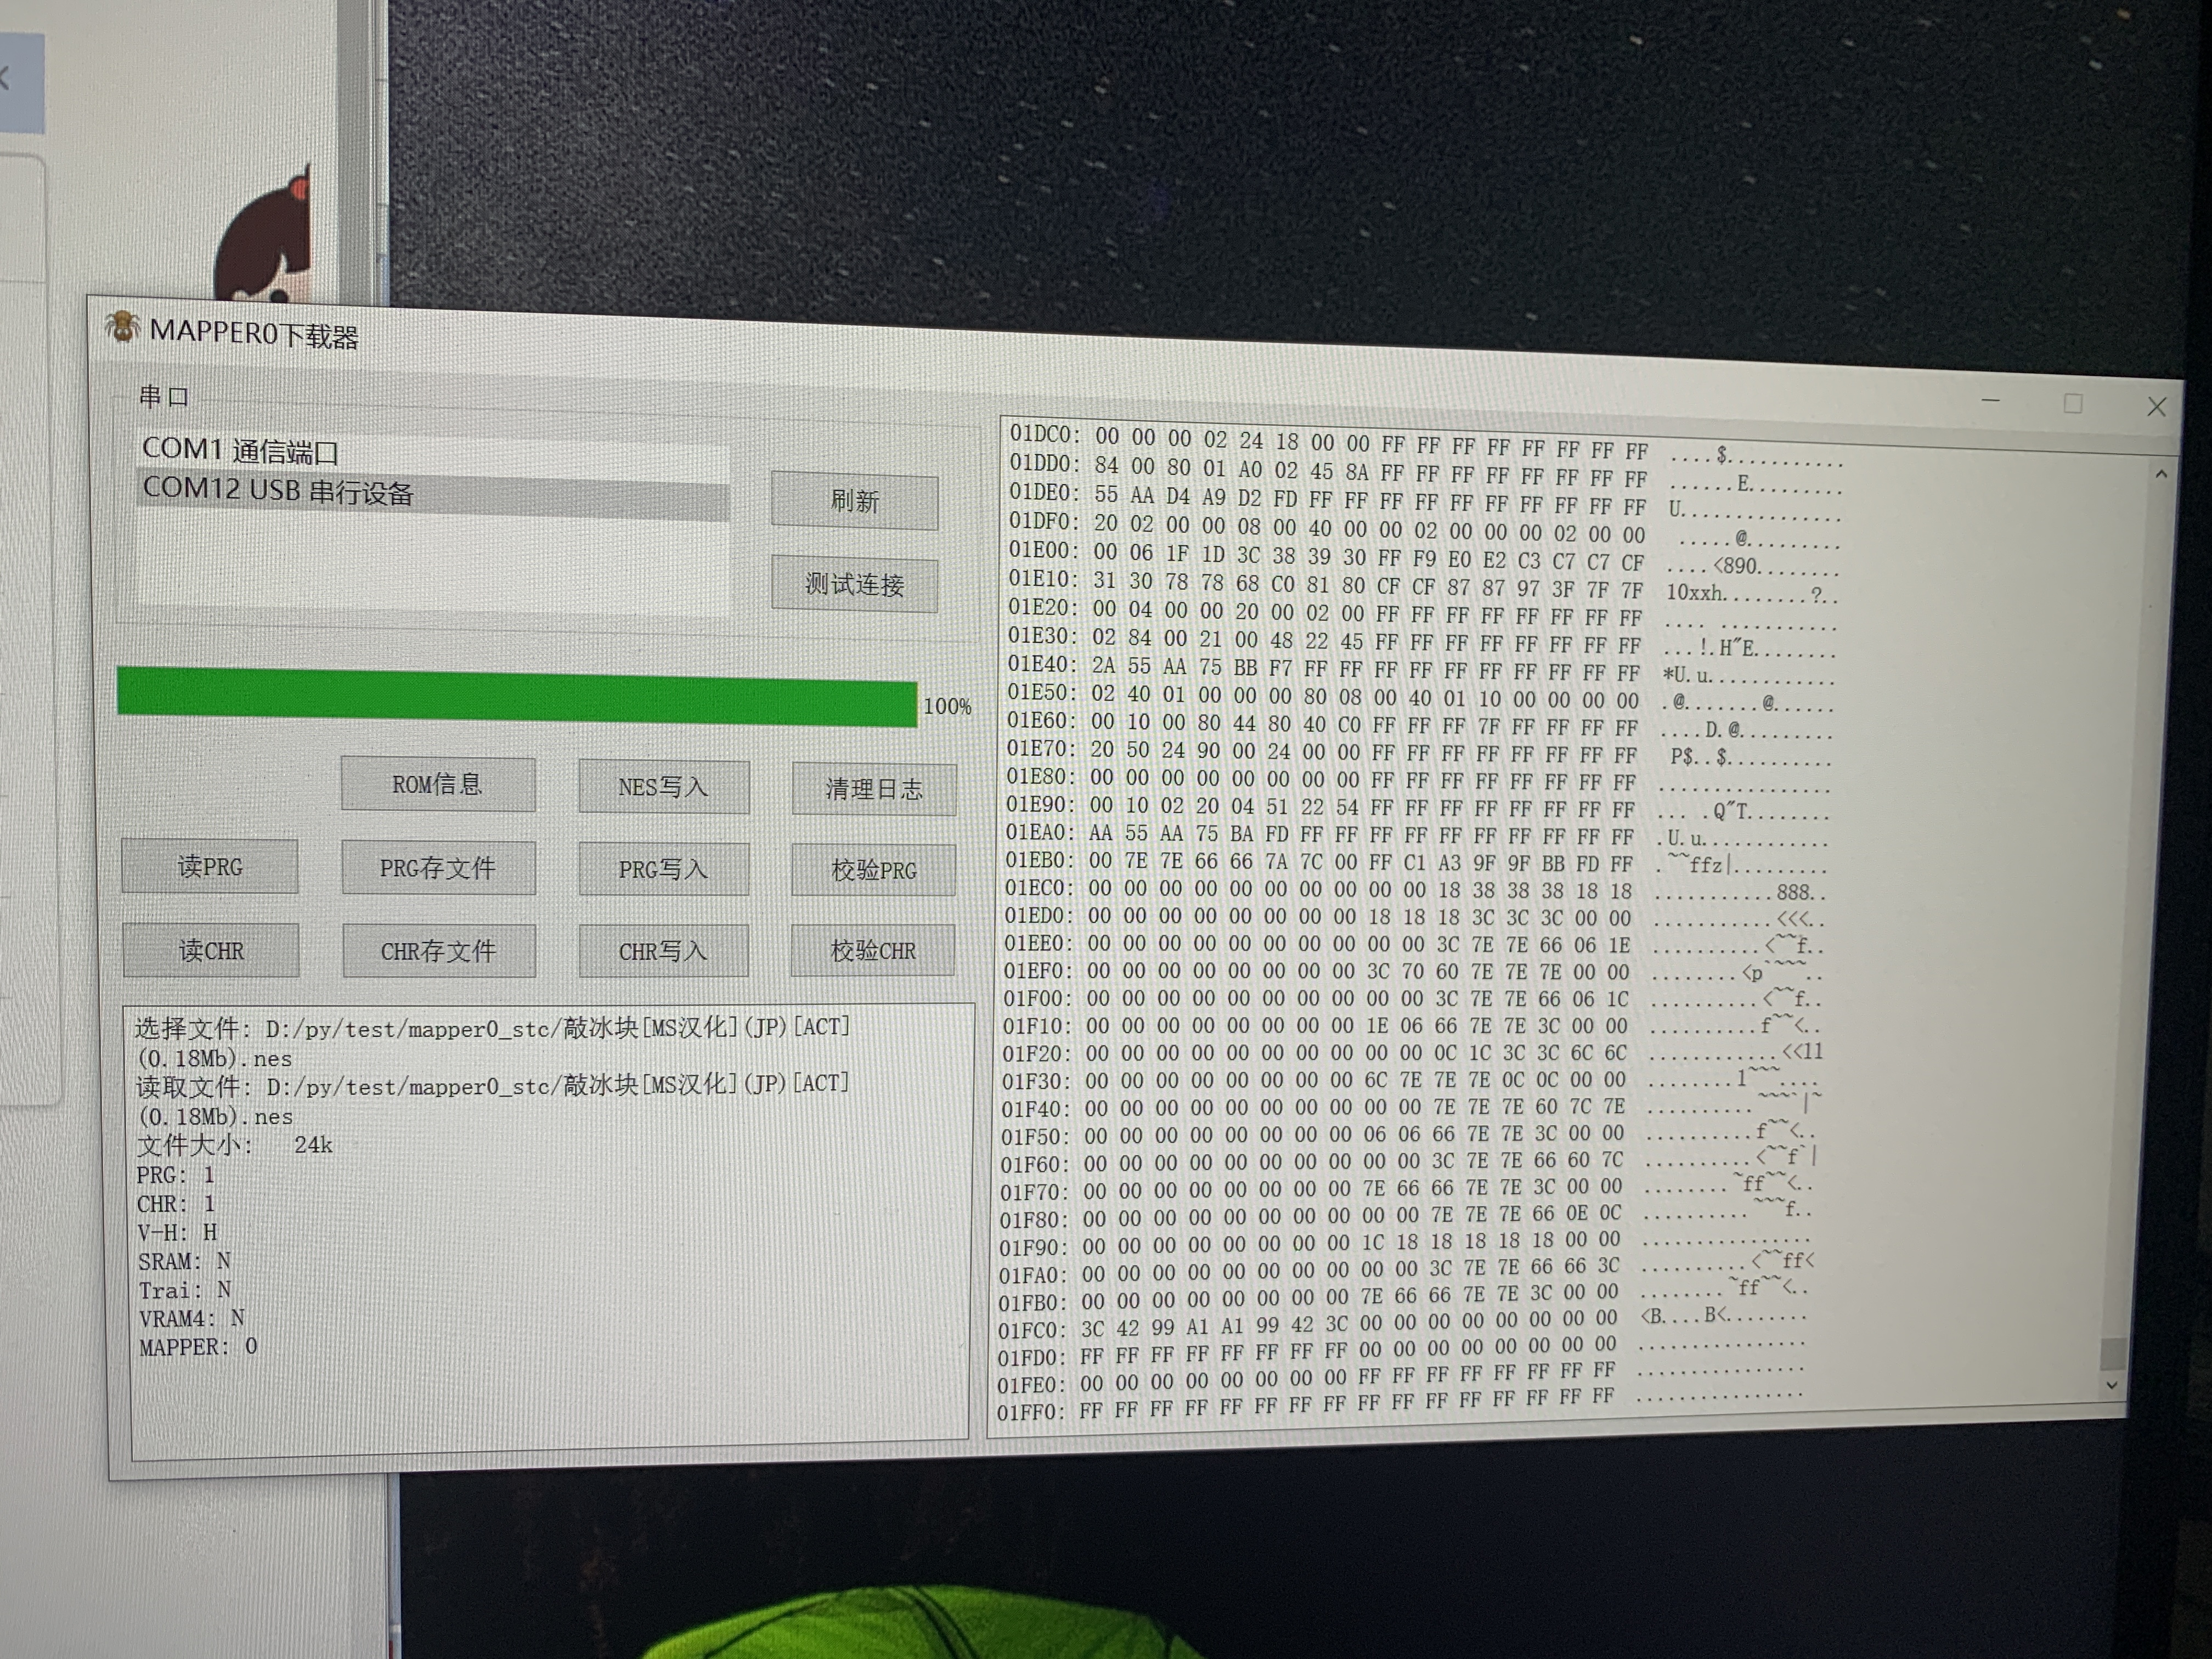Viewport: 2212px width, 1659px height.
Task: Click hex row address 01E50
Action: (x=1043, y=692)
